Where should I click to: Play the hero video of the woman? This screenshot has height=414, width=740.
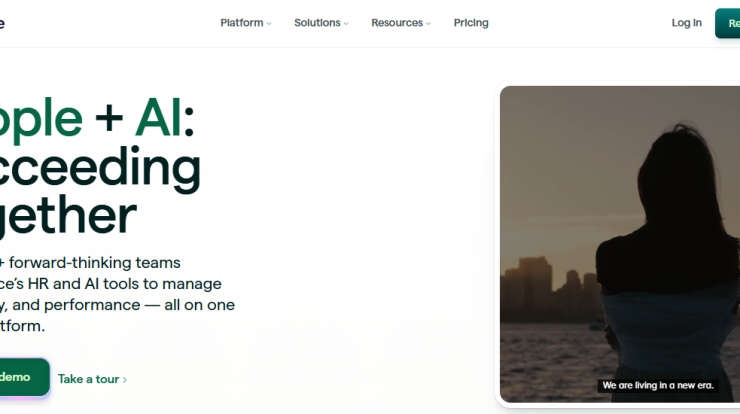pyautogui.click(x=620, y=244)
